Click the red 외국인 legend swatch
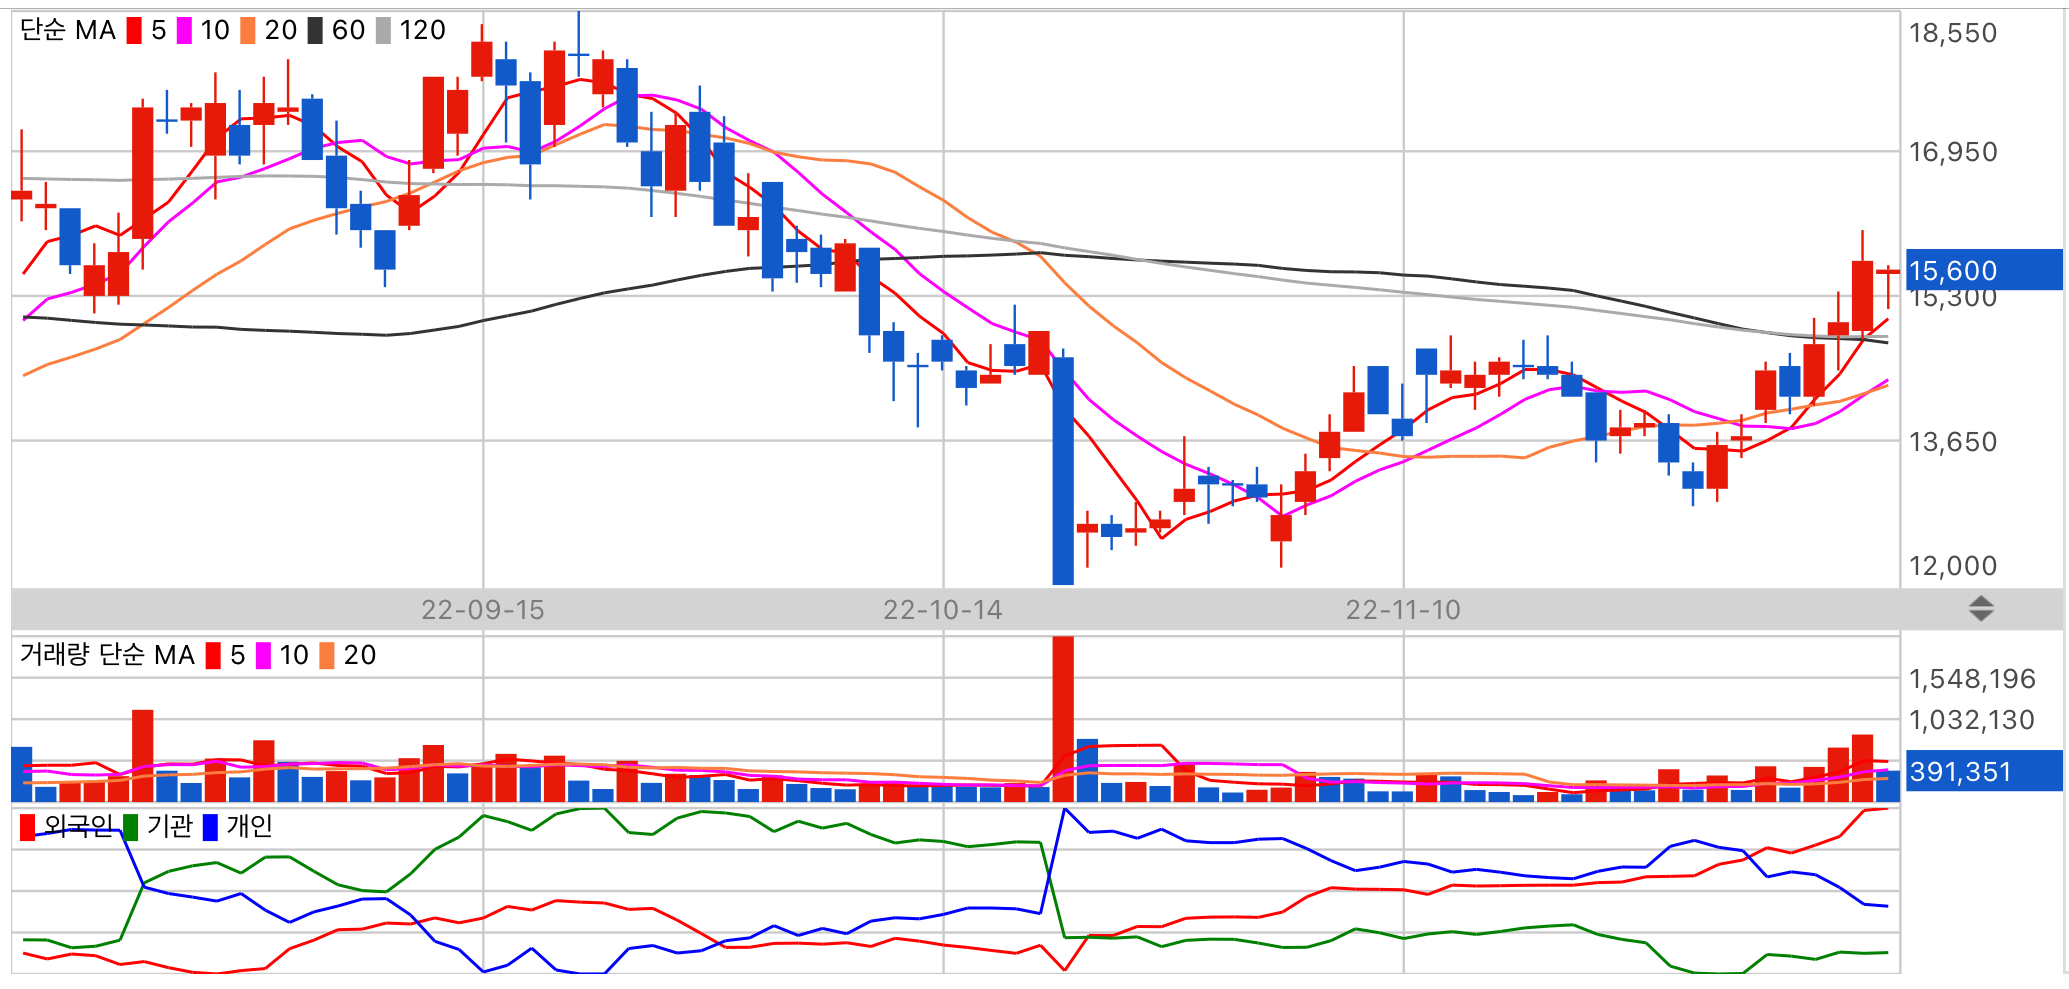The image size is (2069, 989). (x=27, y=827)
